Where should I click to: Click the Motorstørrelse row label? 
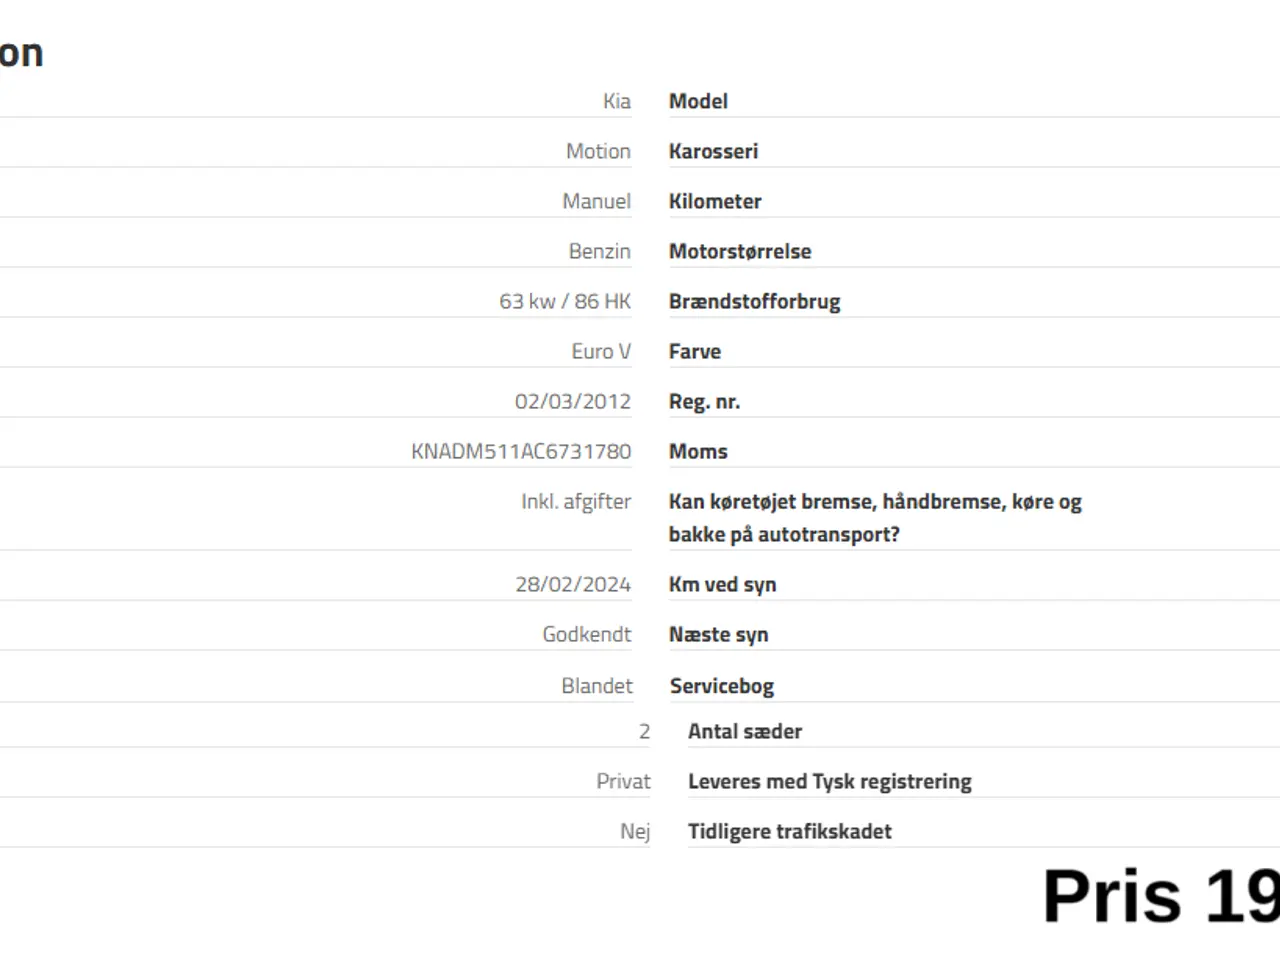[x=740, y=251]
